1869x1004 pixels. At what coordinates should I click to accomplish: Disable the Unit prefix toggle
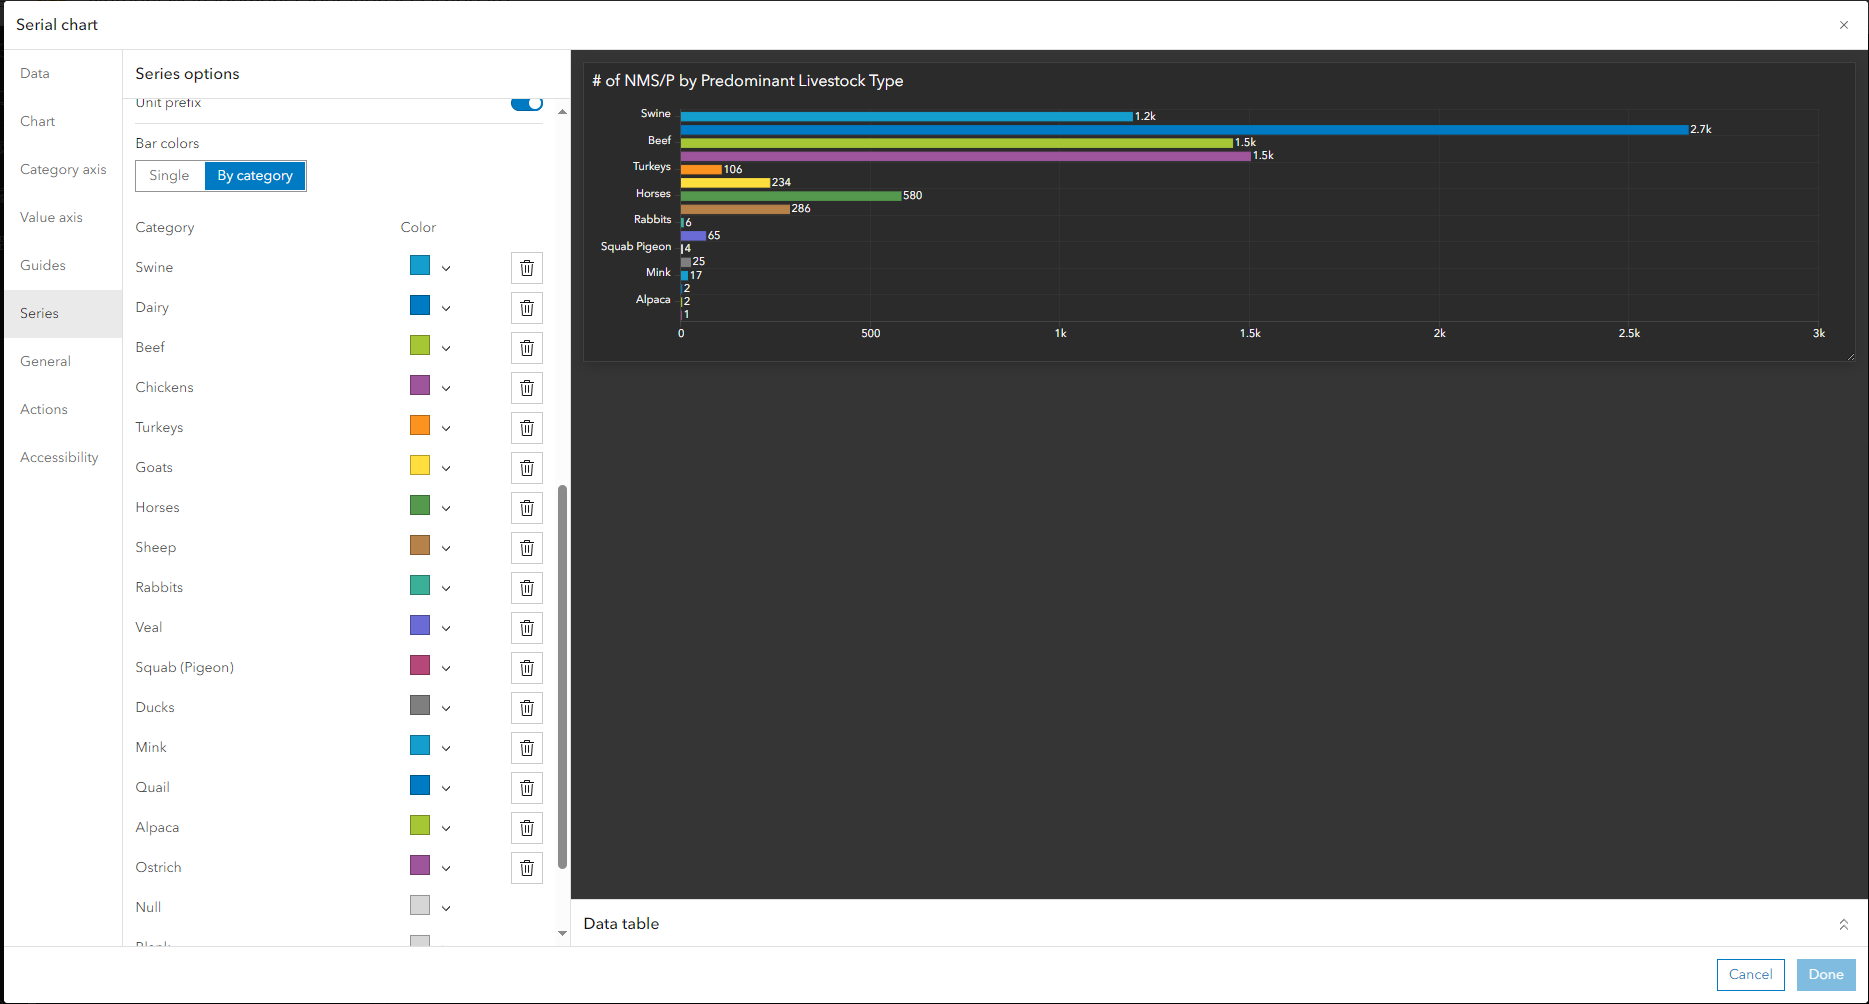[x=527, y=102]
